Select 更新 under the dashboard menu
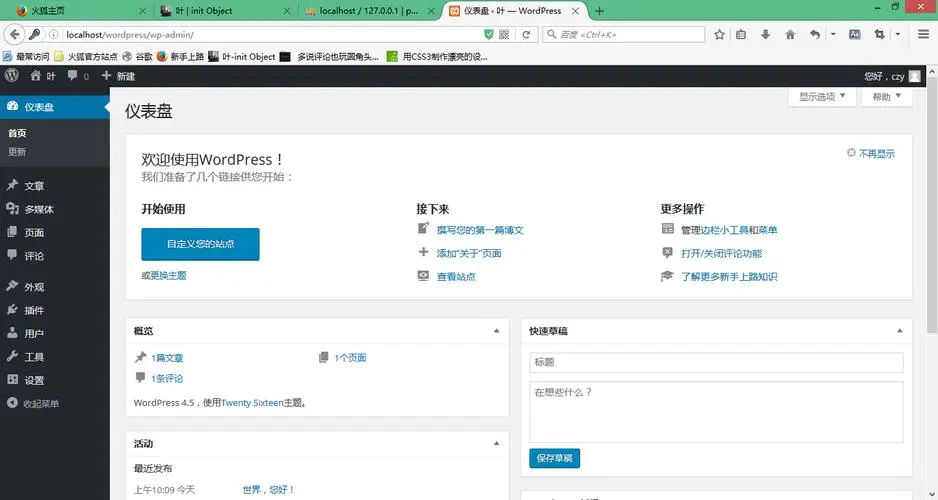938x500 pixels. pos(17,152)
